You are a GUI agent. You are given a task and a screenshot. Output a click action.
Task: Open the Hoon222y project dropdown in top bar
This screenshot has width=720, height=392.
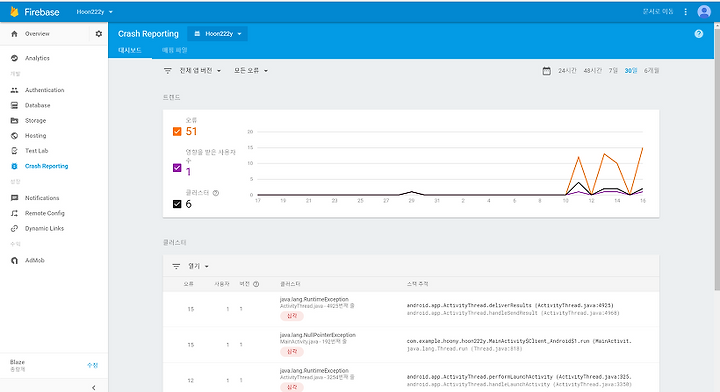[95, 12]
